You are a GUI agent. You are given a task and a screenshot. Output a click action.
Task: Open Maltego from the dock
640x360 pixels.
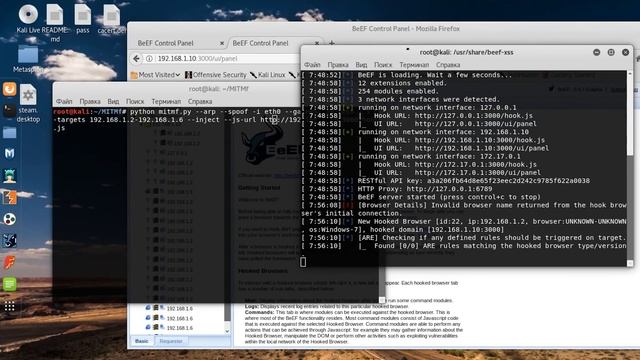tap(9, 219)
